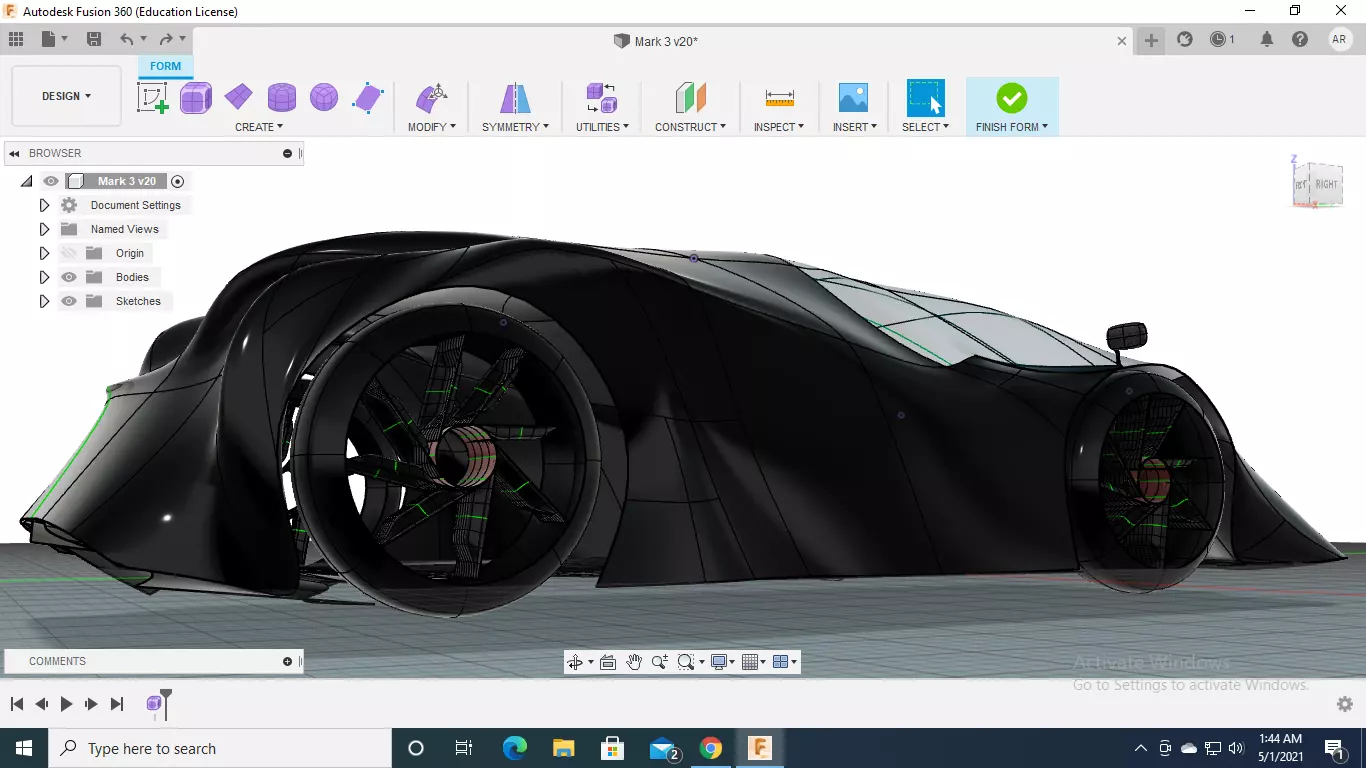Expand the Comments panel with the plus button

point(288,661)
